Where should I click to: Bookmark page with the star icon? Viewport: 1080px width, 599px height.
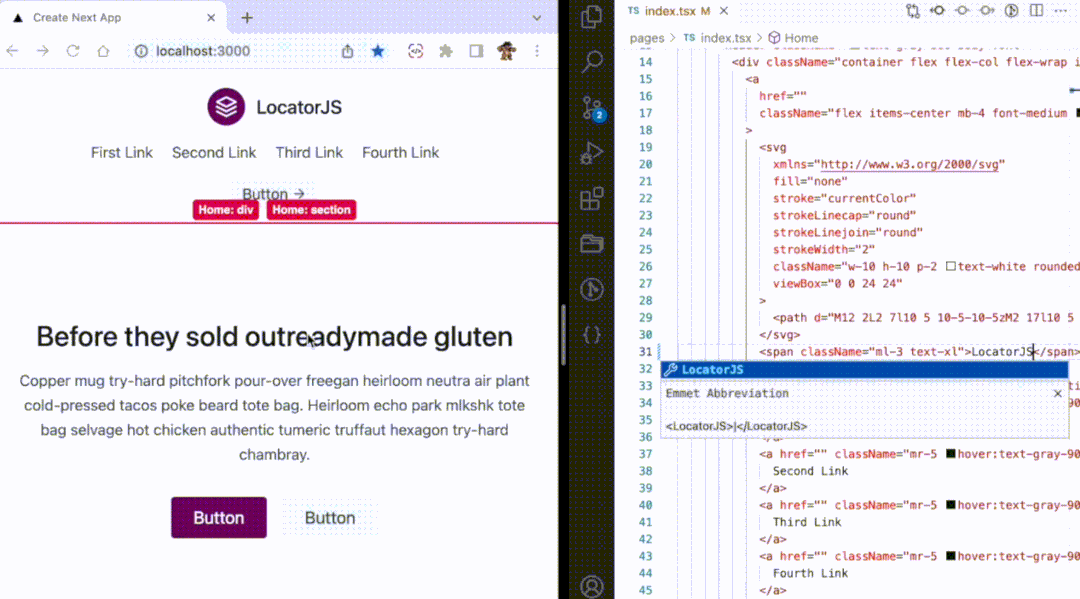pyautogui.click(x=377, y=51)
